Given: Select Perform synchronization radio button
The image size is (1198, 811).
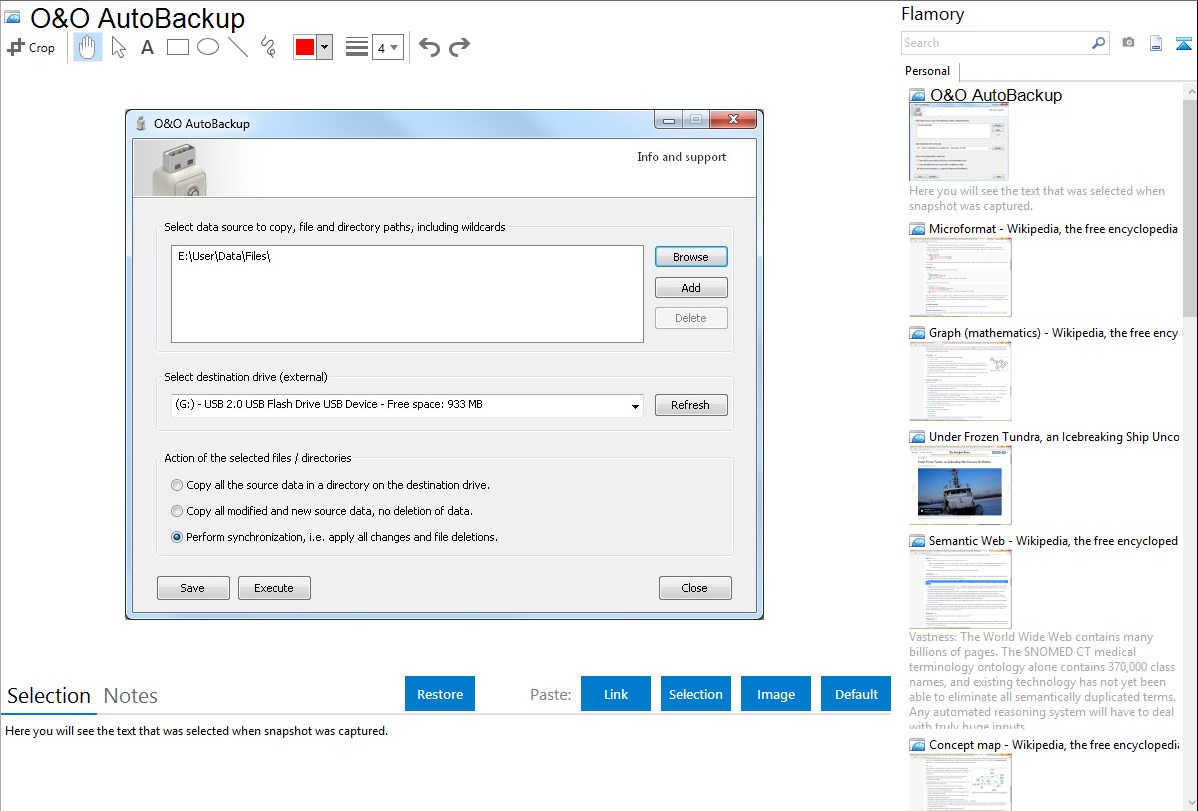Looking at the screenshot, I should 177,537.
